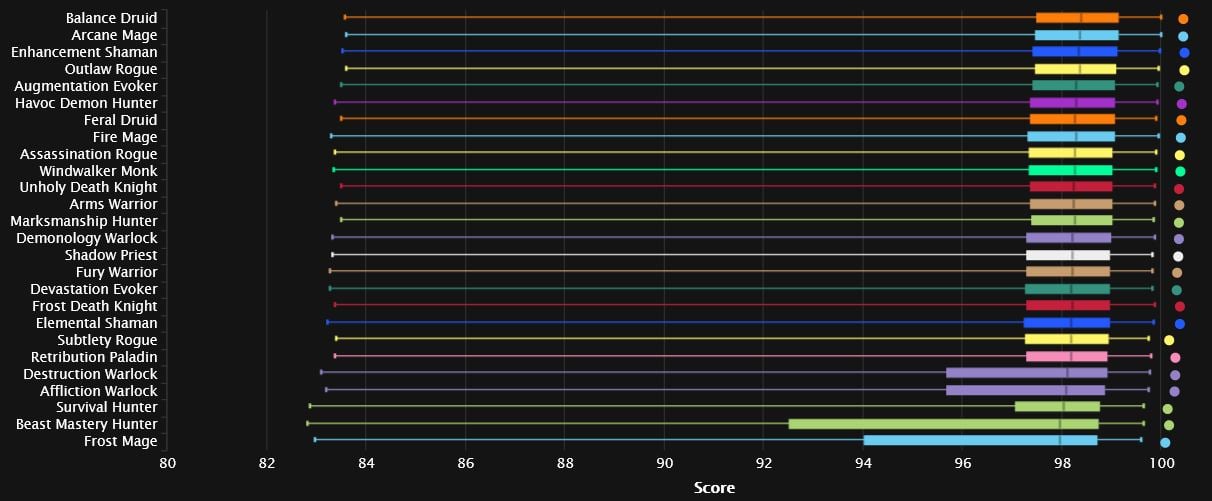Click the Windwalker Monk label

(98, 171)
